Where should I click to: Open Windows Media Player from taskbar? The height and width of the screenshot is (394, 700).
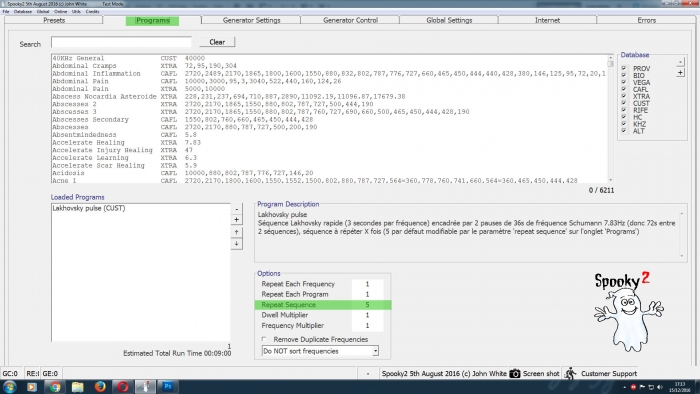(32, 387)
